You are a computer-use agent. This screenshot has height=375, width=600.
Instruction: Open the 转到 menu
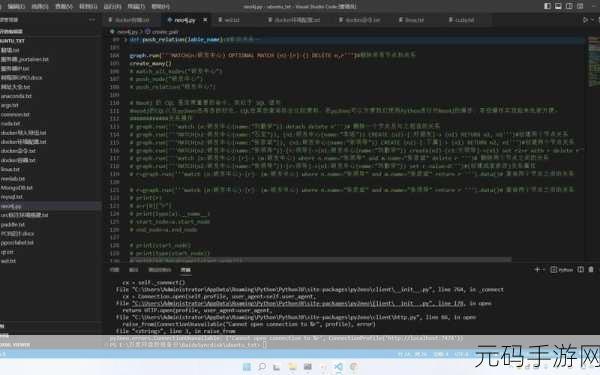[88, 7]
